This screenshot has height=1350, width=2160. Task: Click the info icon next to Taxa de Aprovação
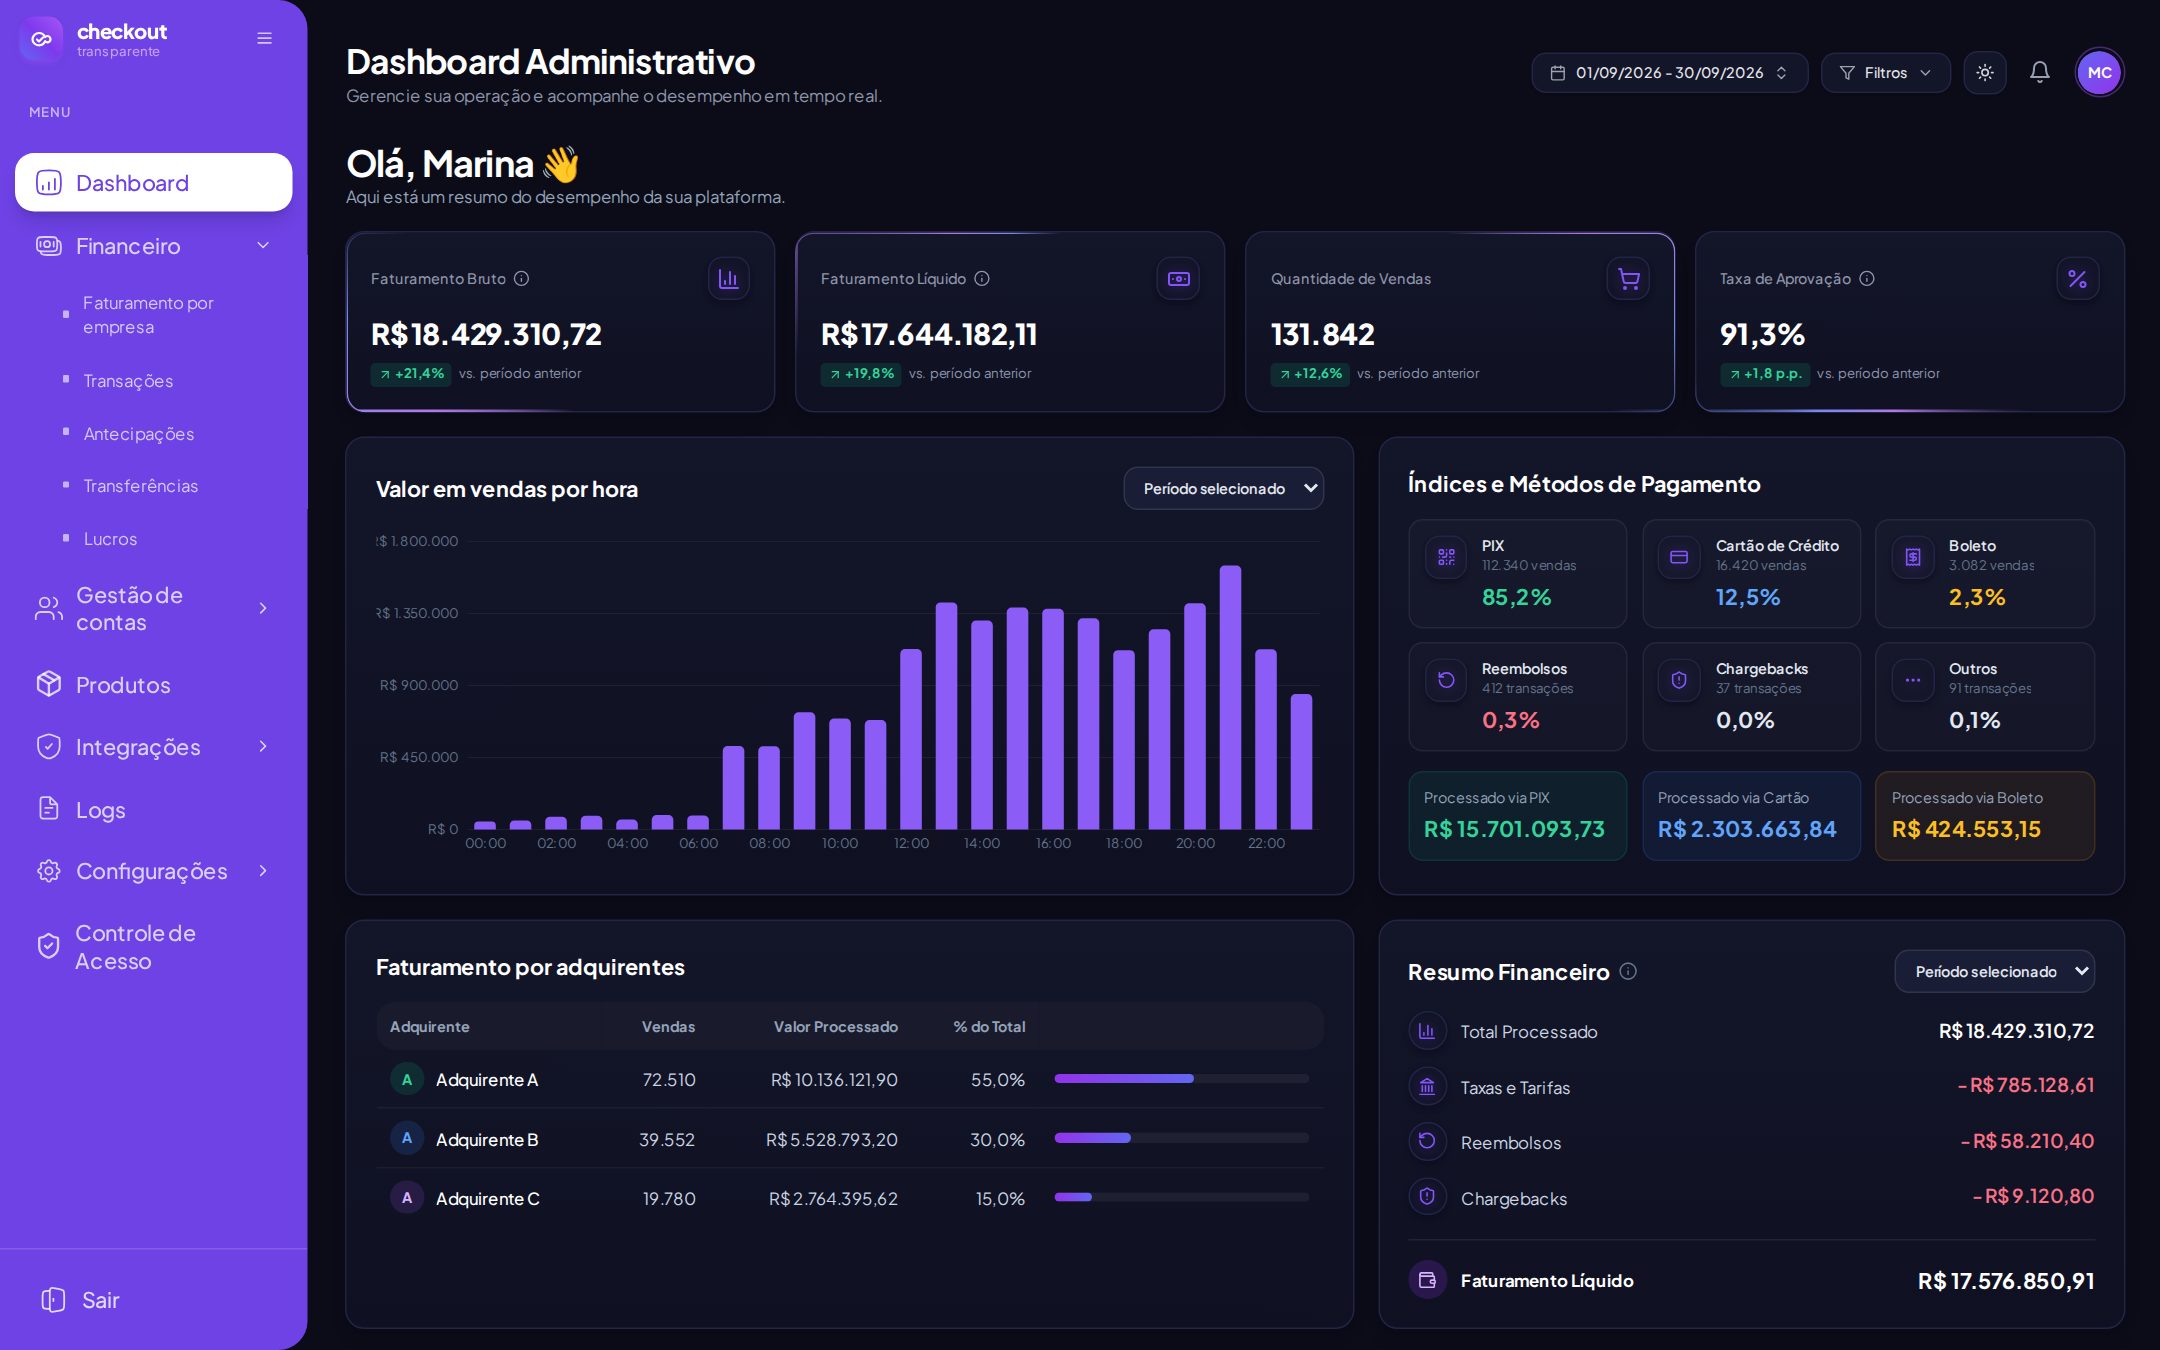[x=1866, y=279]
